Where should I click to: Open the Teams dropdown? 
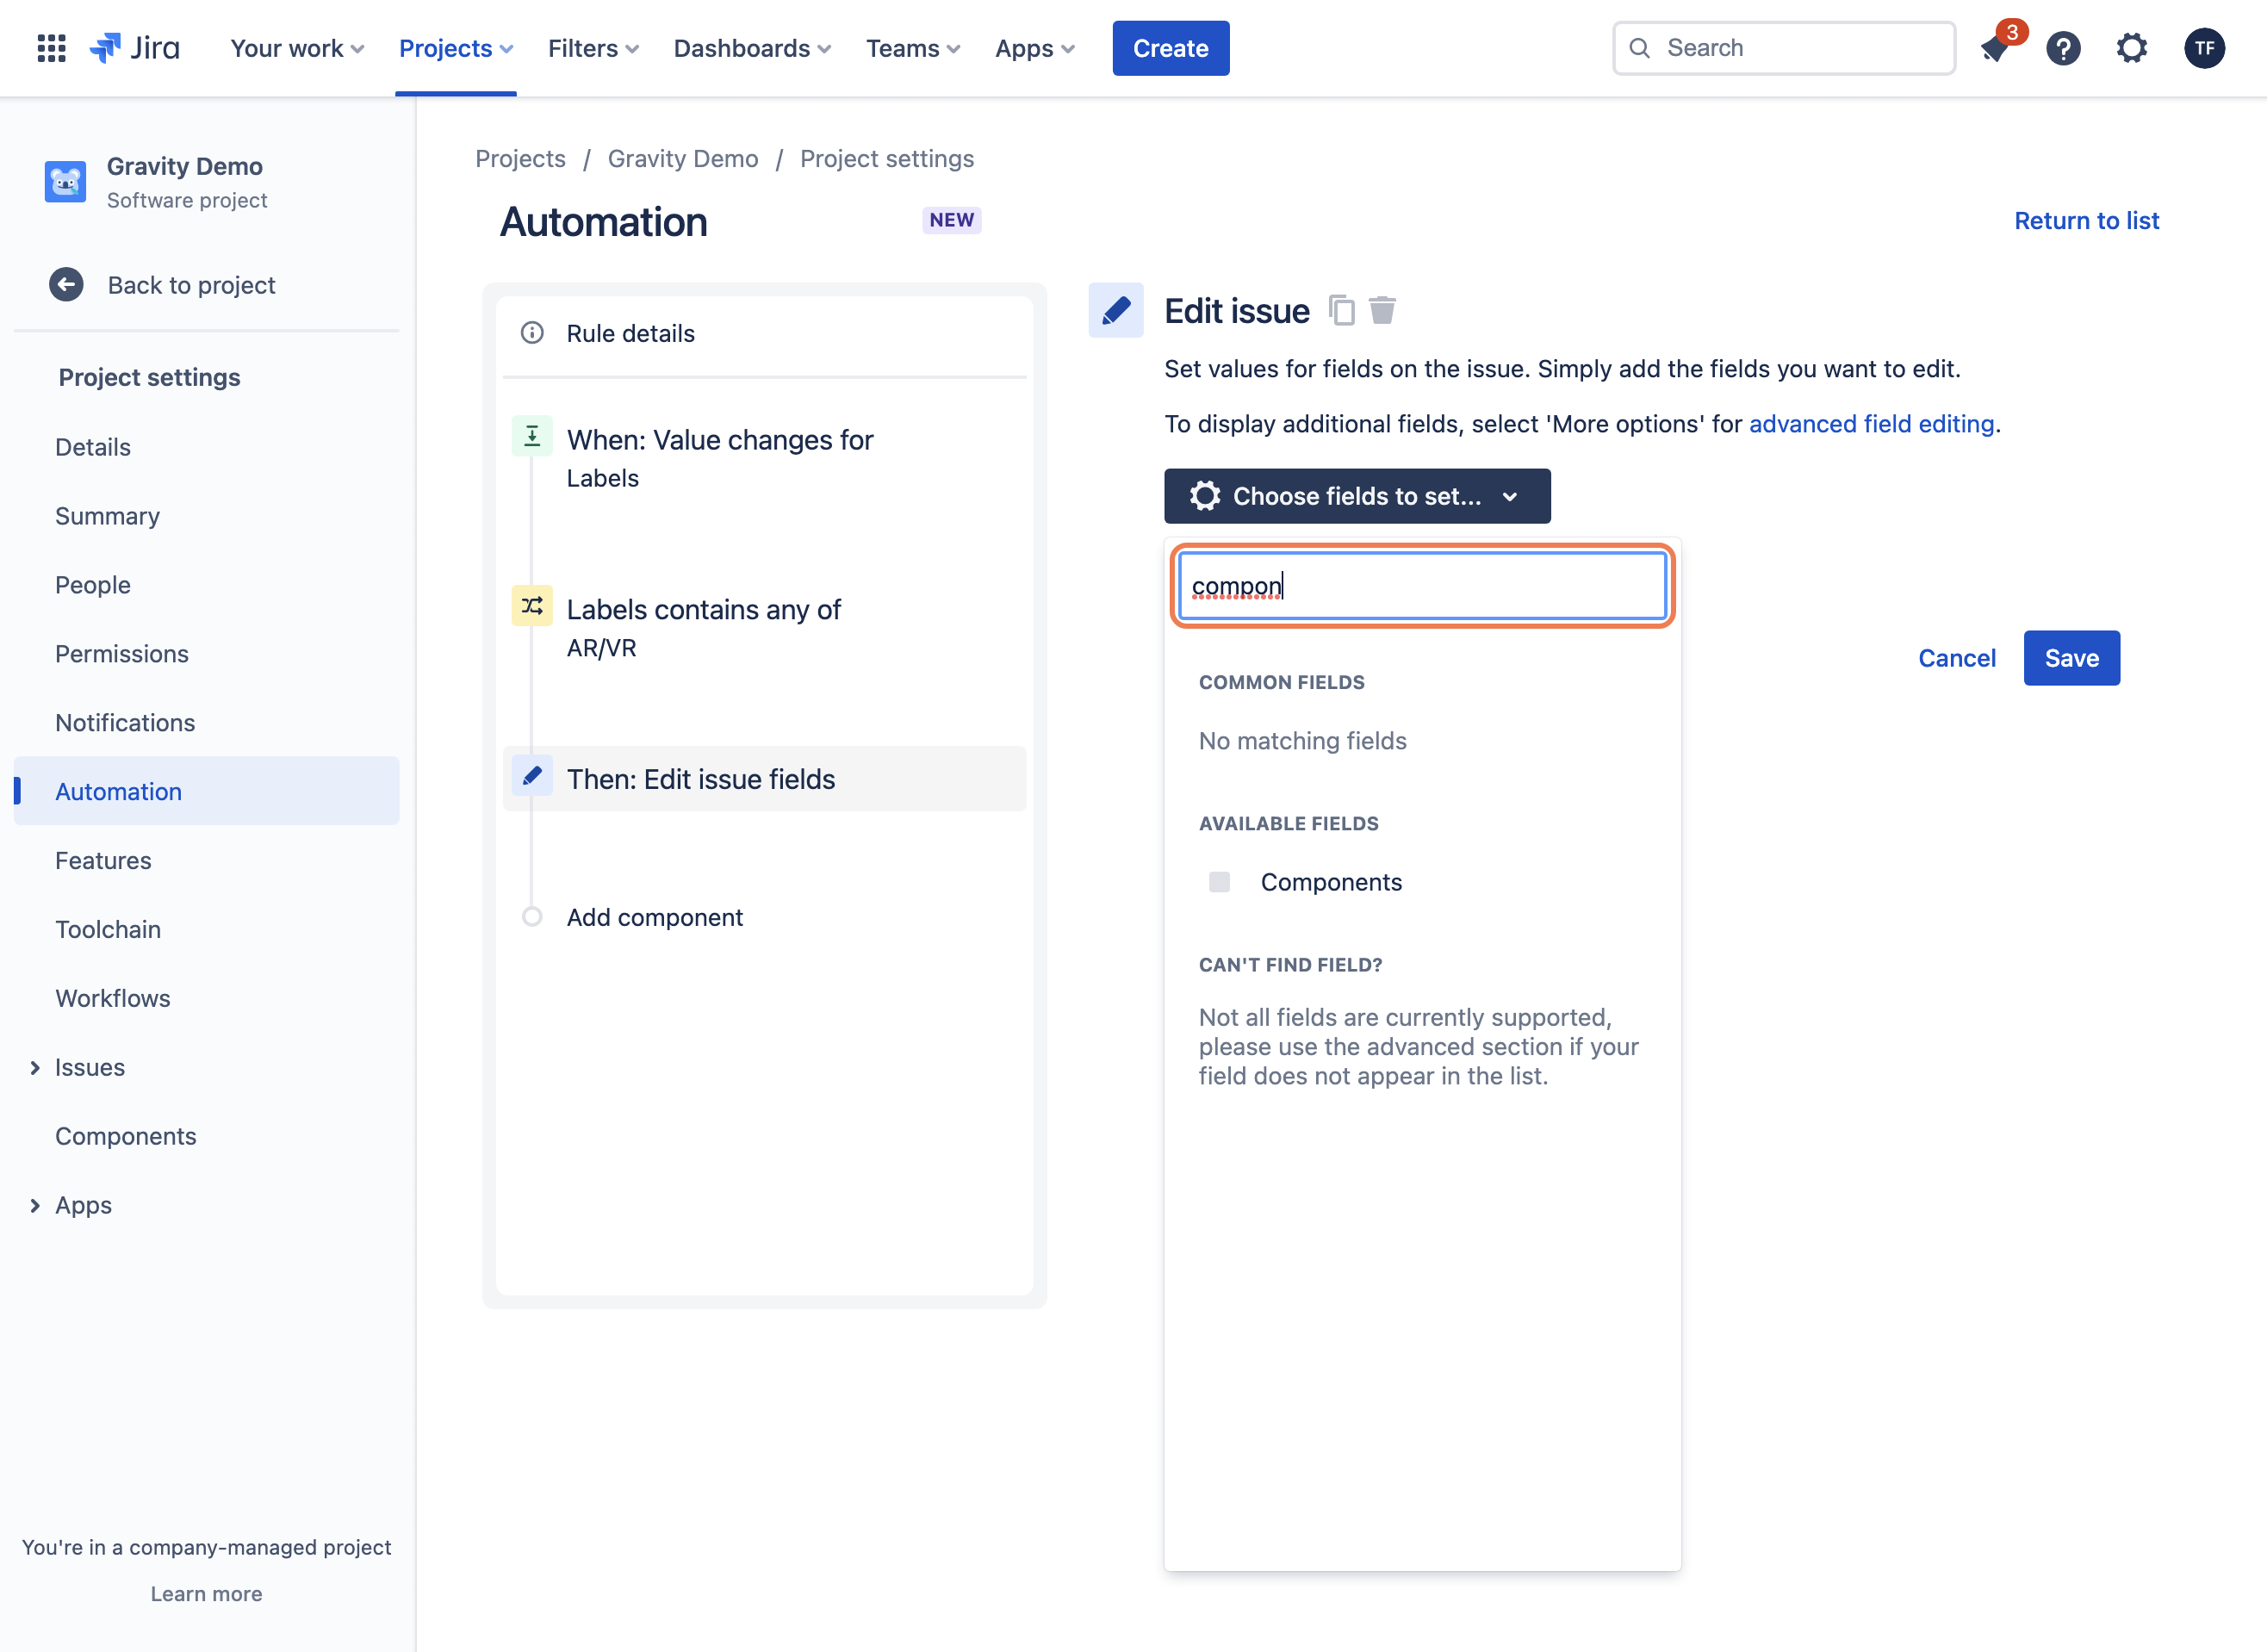tap(912, 48)
